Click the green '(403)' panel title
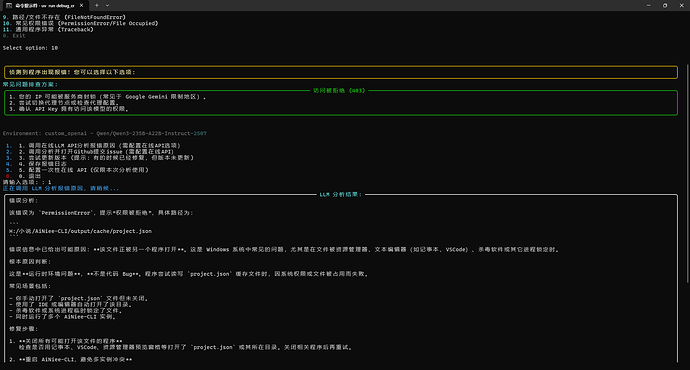Image resolution: width=690 pixels, height=370 pixels. coord(339,91)
